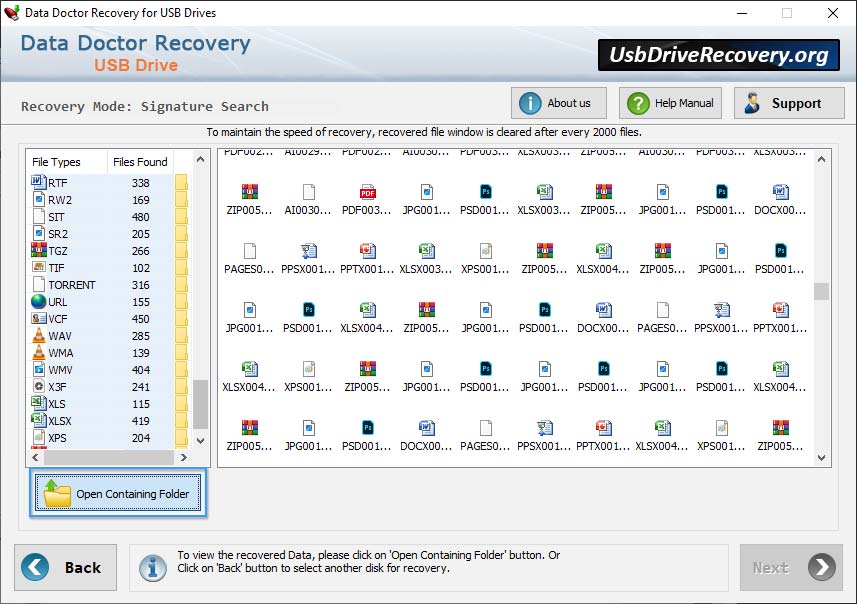Click the Files Found column header
Viewport: 857px width, 604px height.
(x=140, y=162)
